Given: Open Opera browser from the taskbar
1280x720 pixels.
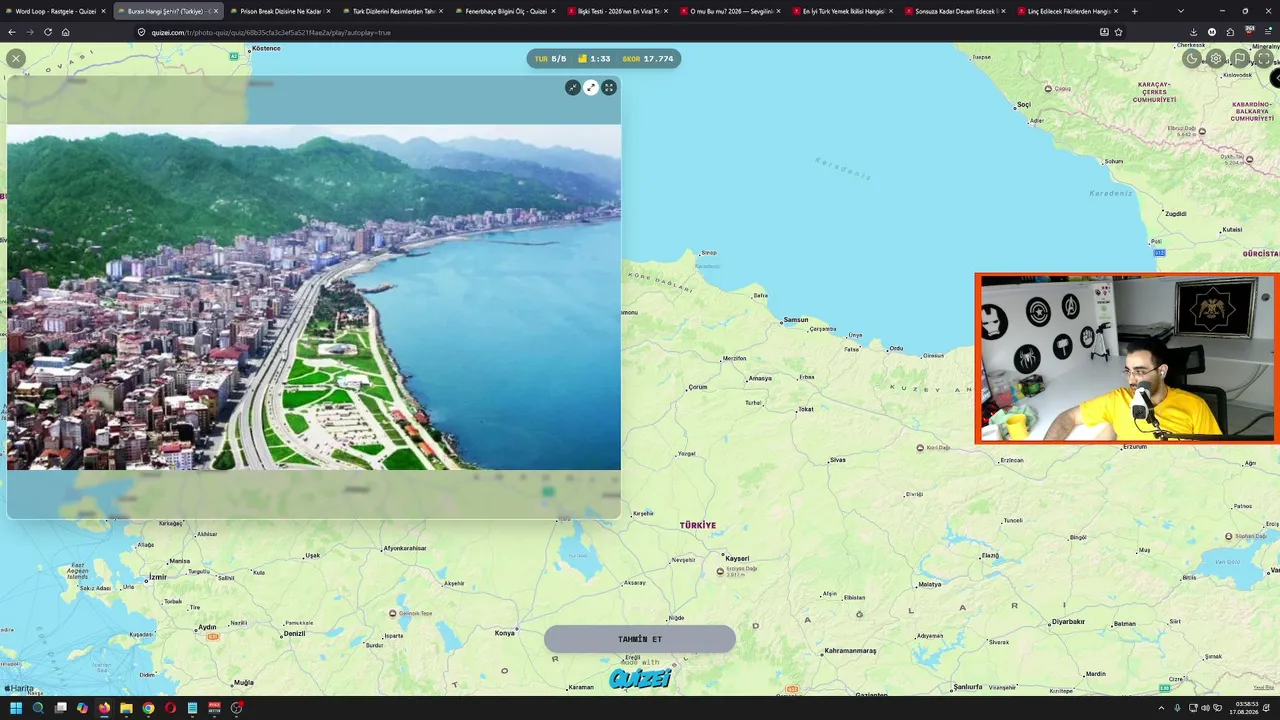Looking at the screenshot, I should pos(170,708).
